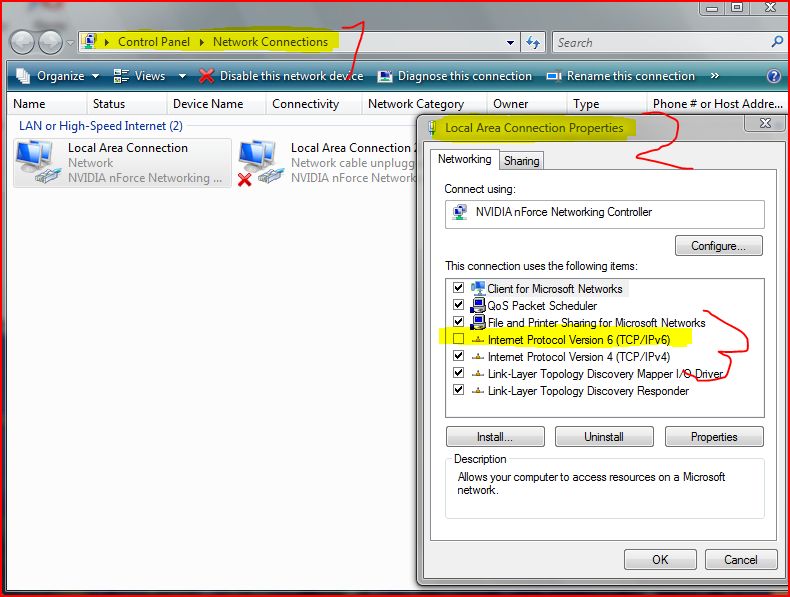
Task: Click OK in the Properties dialog
Action: [x=660, y=560]
